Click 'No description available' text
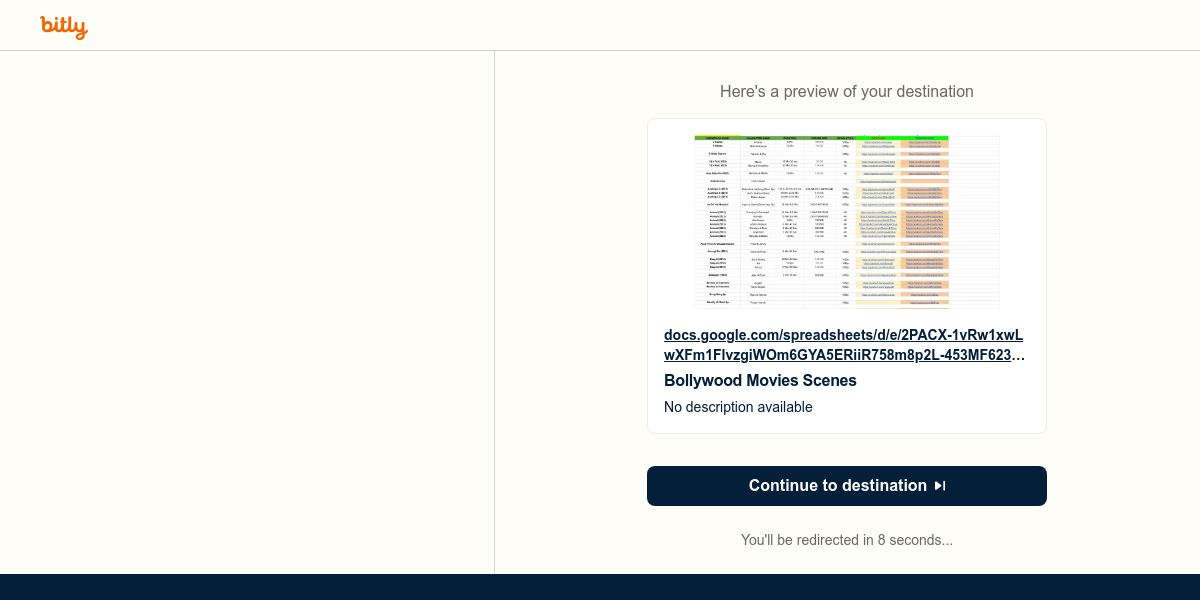The width and height of the screenshot is (1200, 600). [738, 407]
